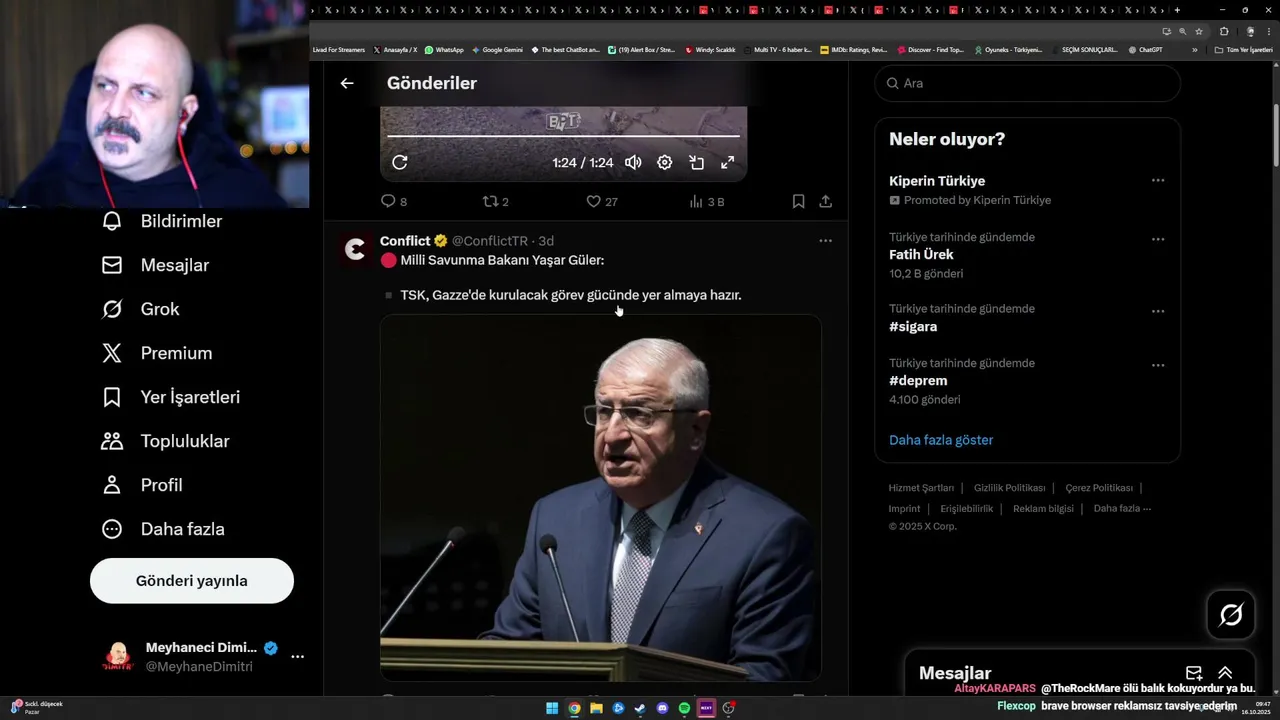
Task: Expand footer Daha fazla menu
Action: click(x=1122, y=509)
